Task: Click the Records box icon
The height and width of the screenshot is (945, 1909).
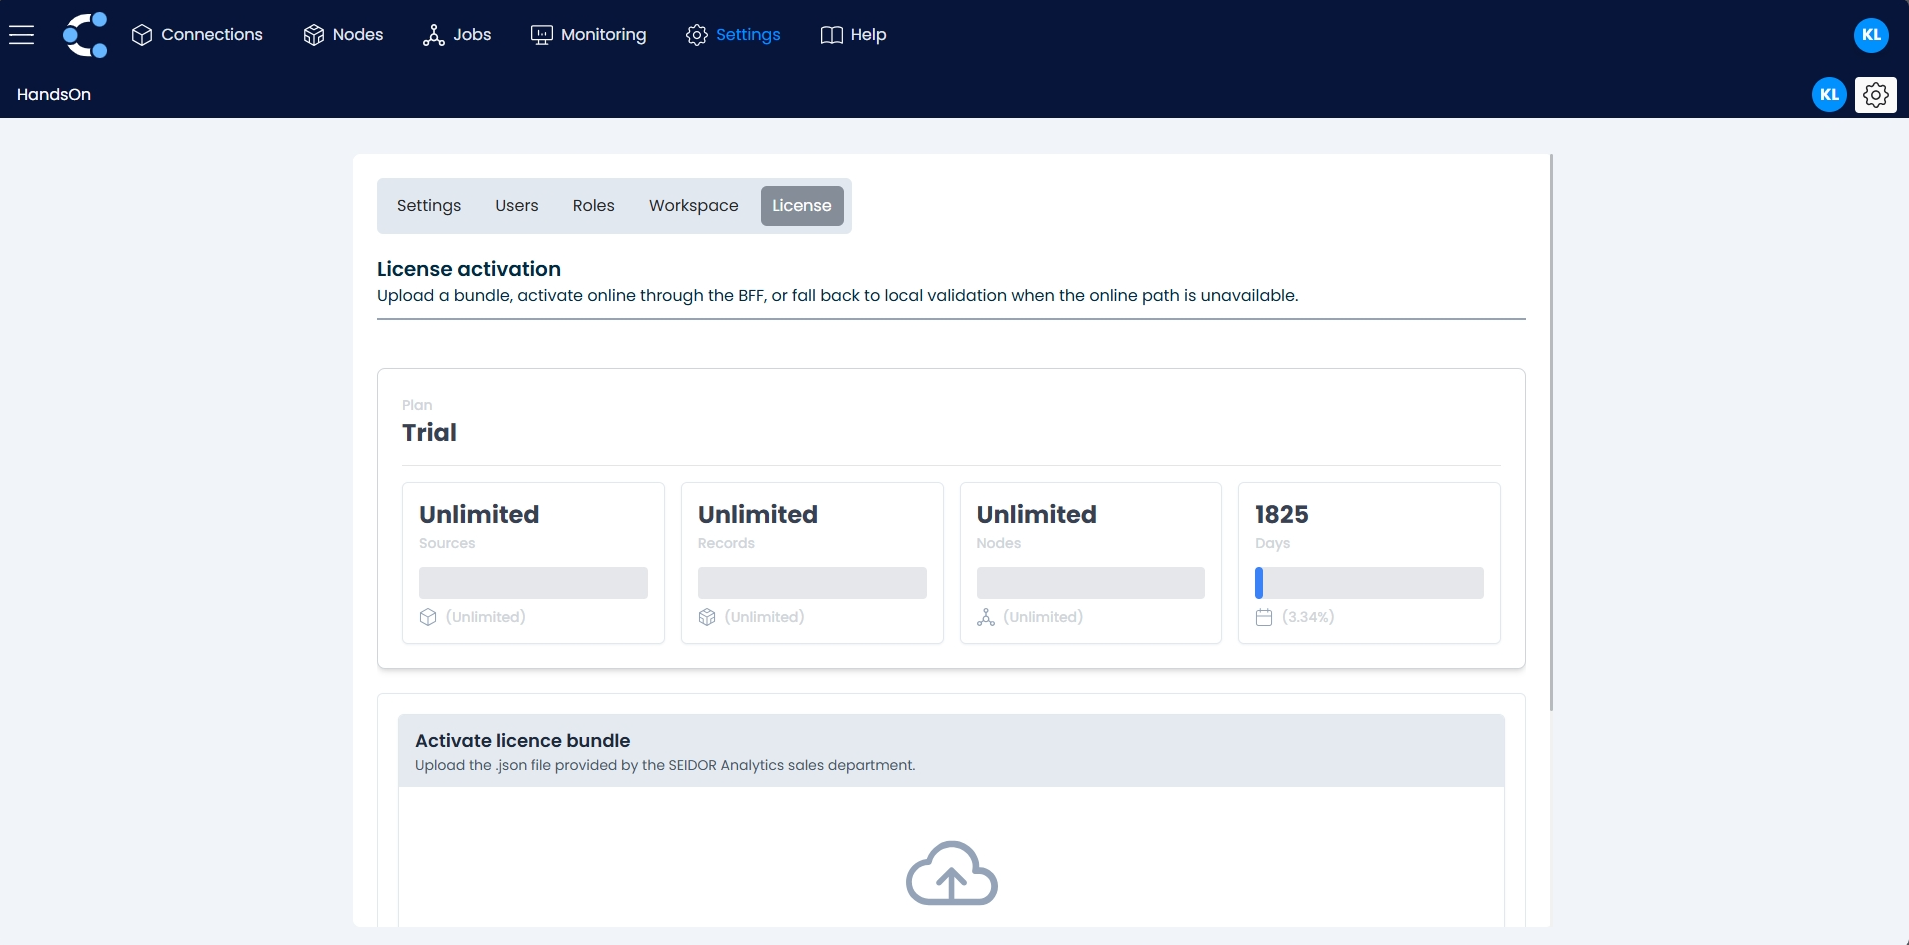Action: click(707, 617)
